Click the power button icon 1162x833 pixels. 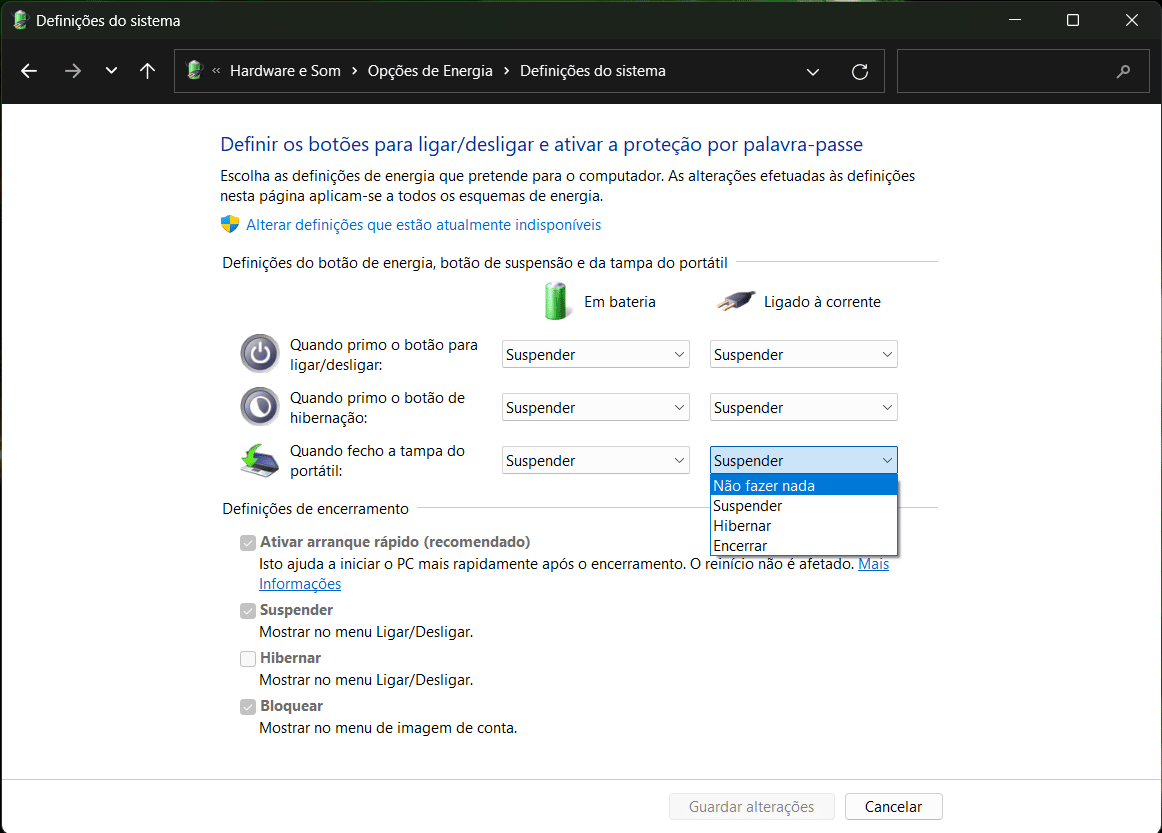259,354
